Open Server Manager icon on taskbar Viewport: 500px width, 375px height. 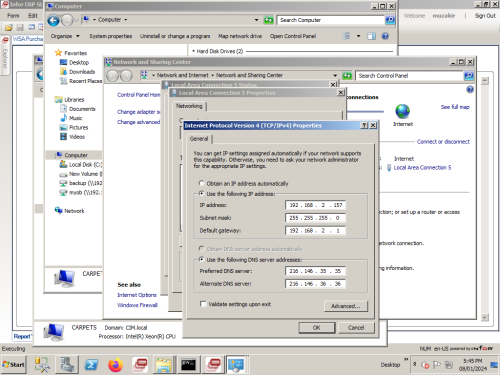coord(67,364)
